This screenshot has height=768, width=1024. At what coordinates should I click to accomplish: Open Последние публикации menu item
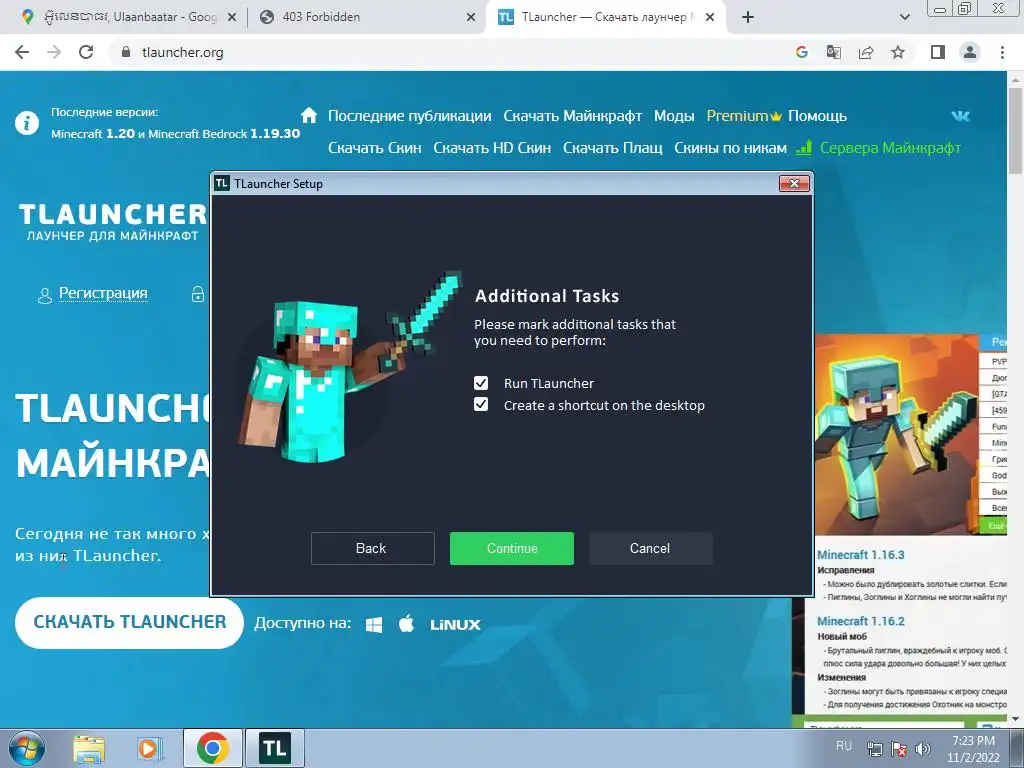point(409,116)
